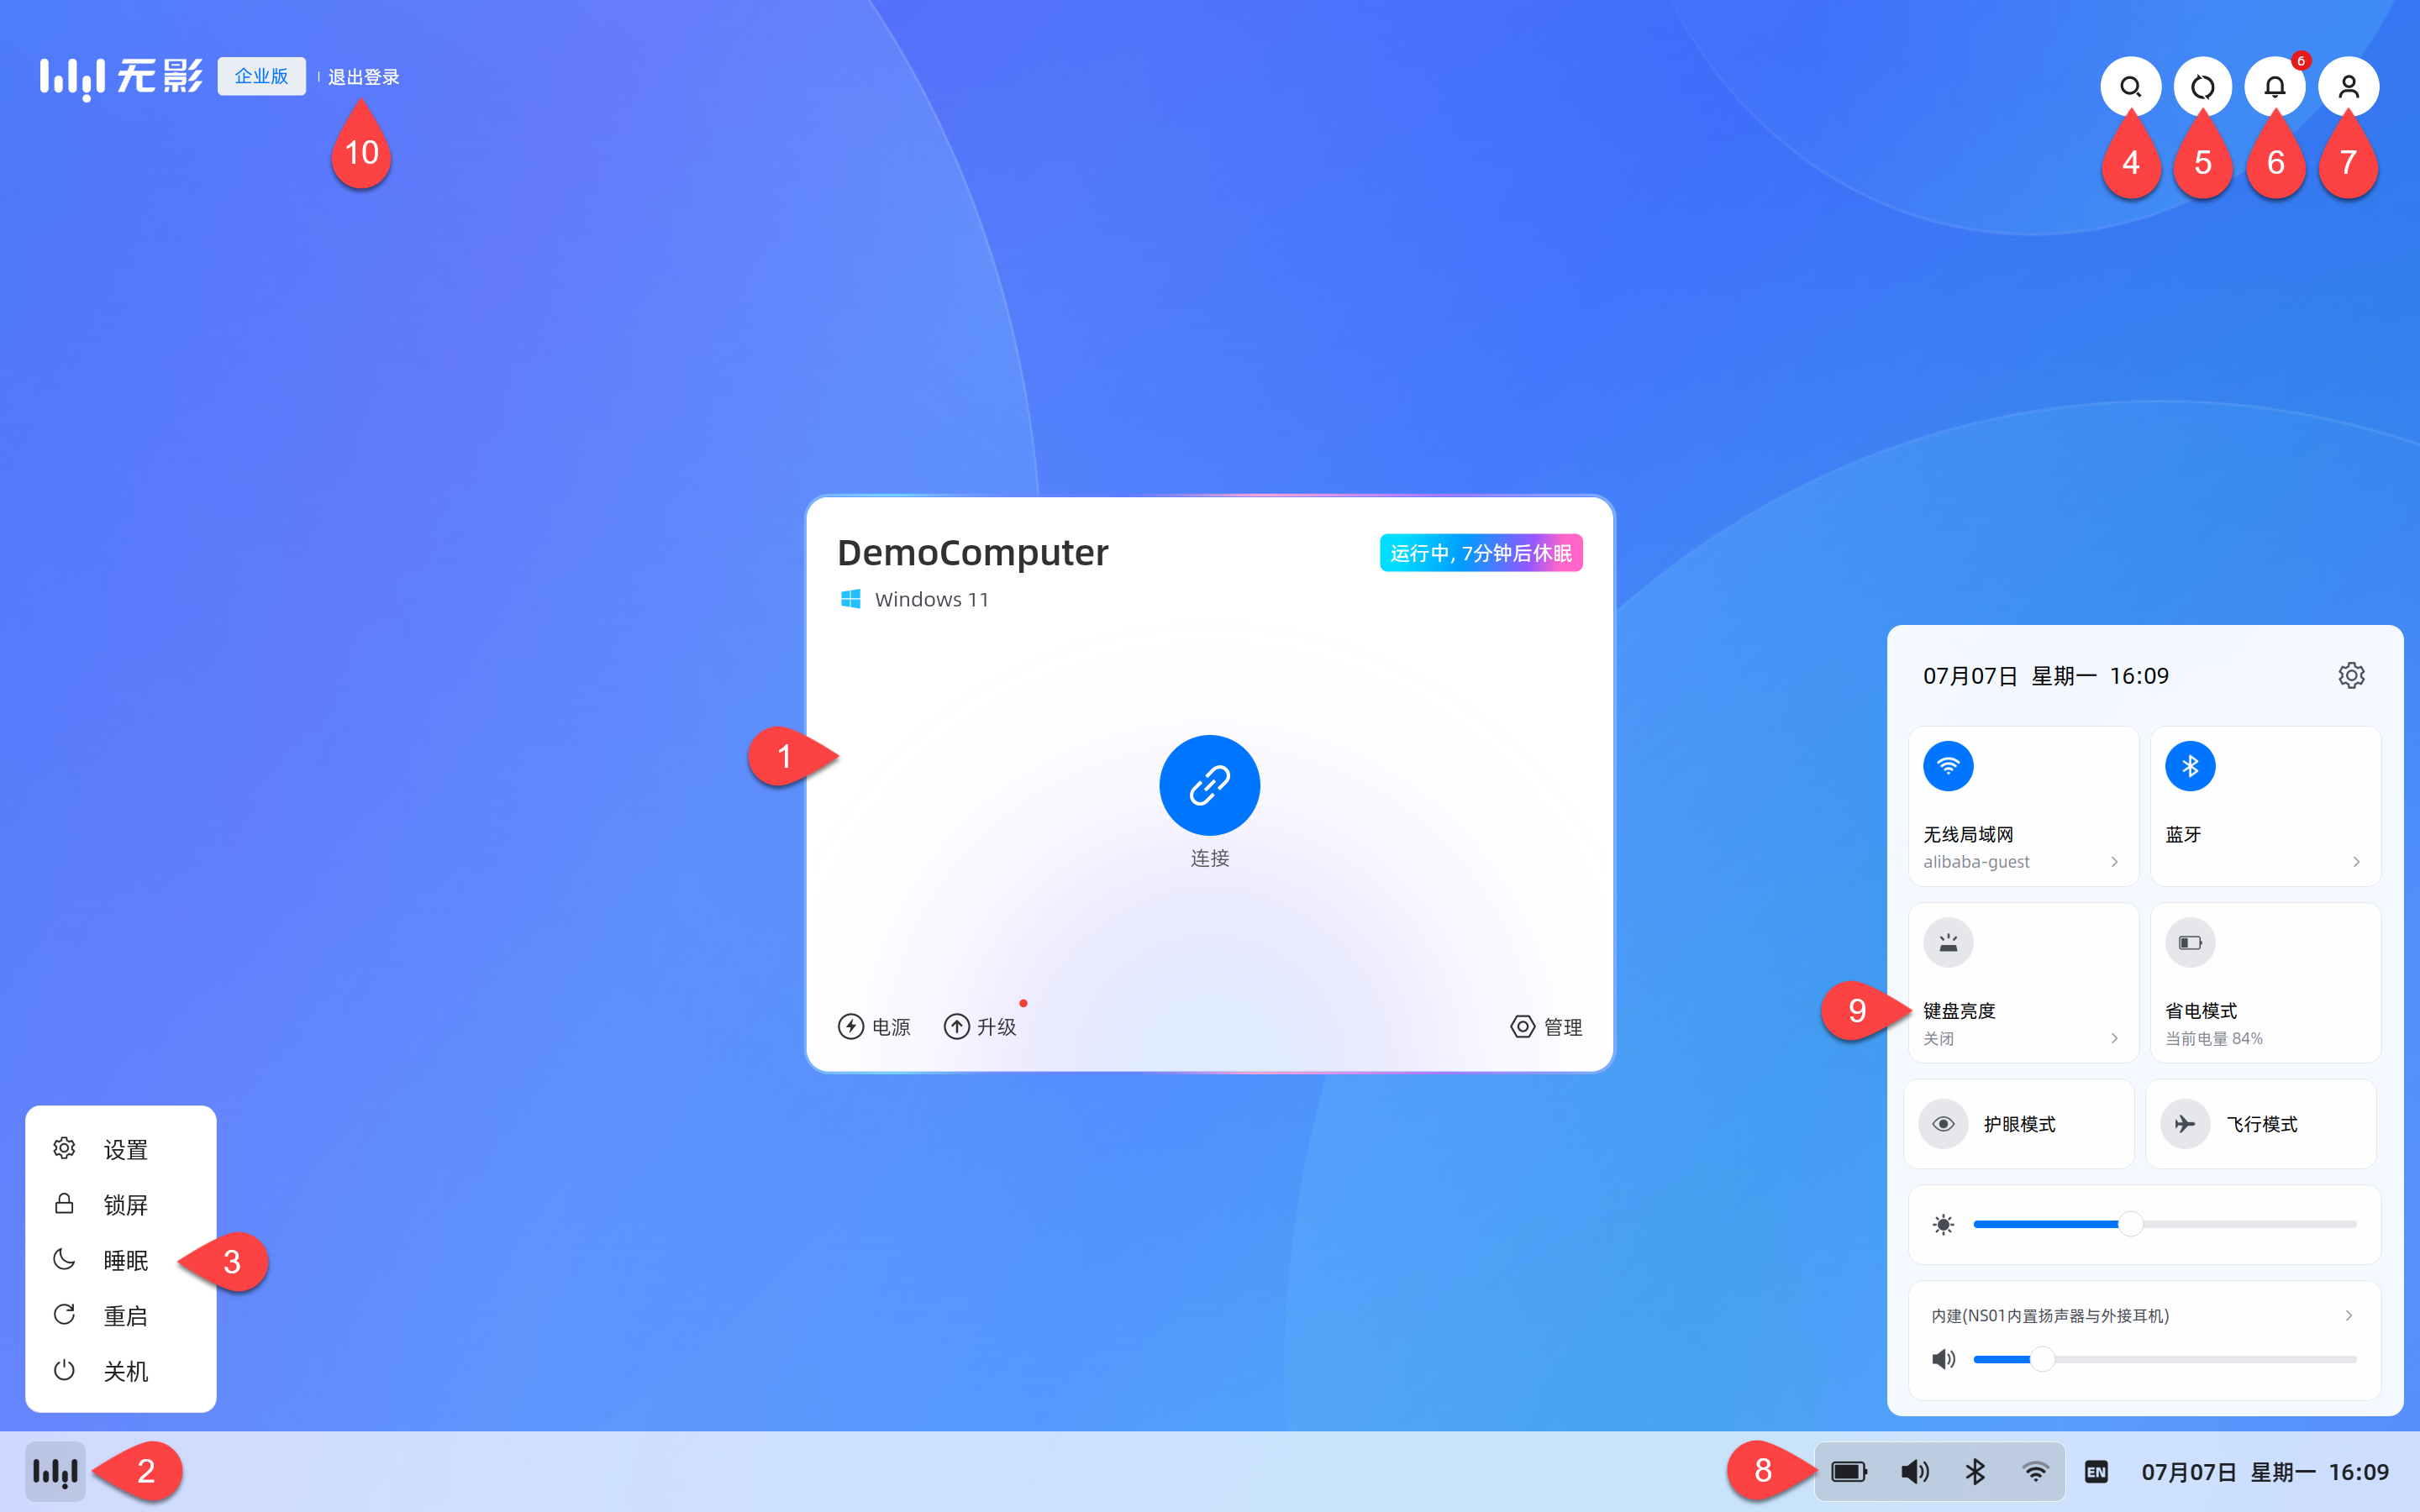This screenshot has width=2420, height=1512.
Task: Open Settings from the start menu
Action: point(120,1149)
